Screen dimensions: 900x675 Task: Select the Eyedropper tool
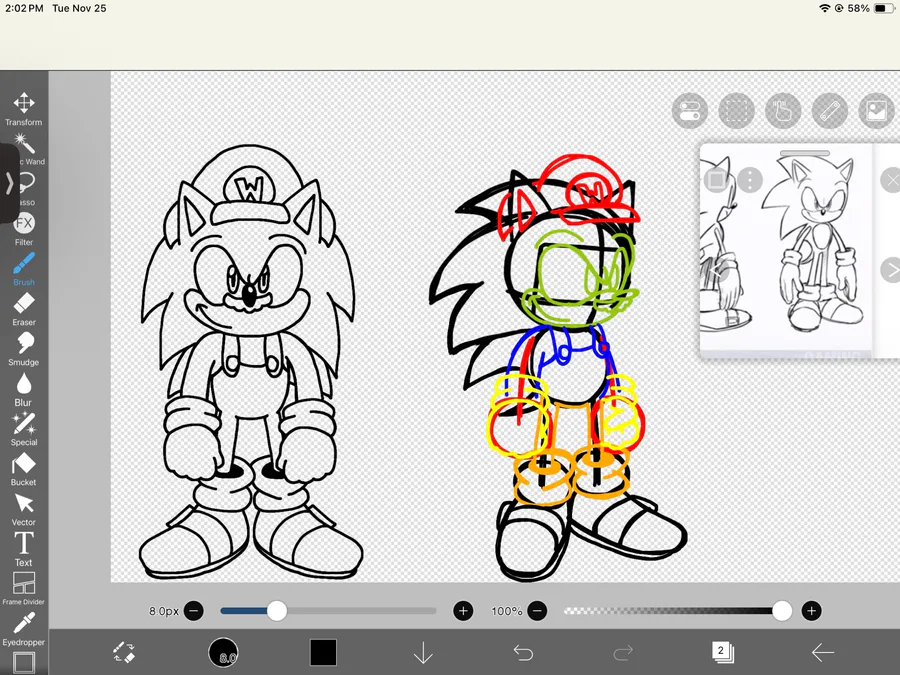click(x=24, y=629)
